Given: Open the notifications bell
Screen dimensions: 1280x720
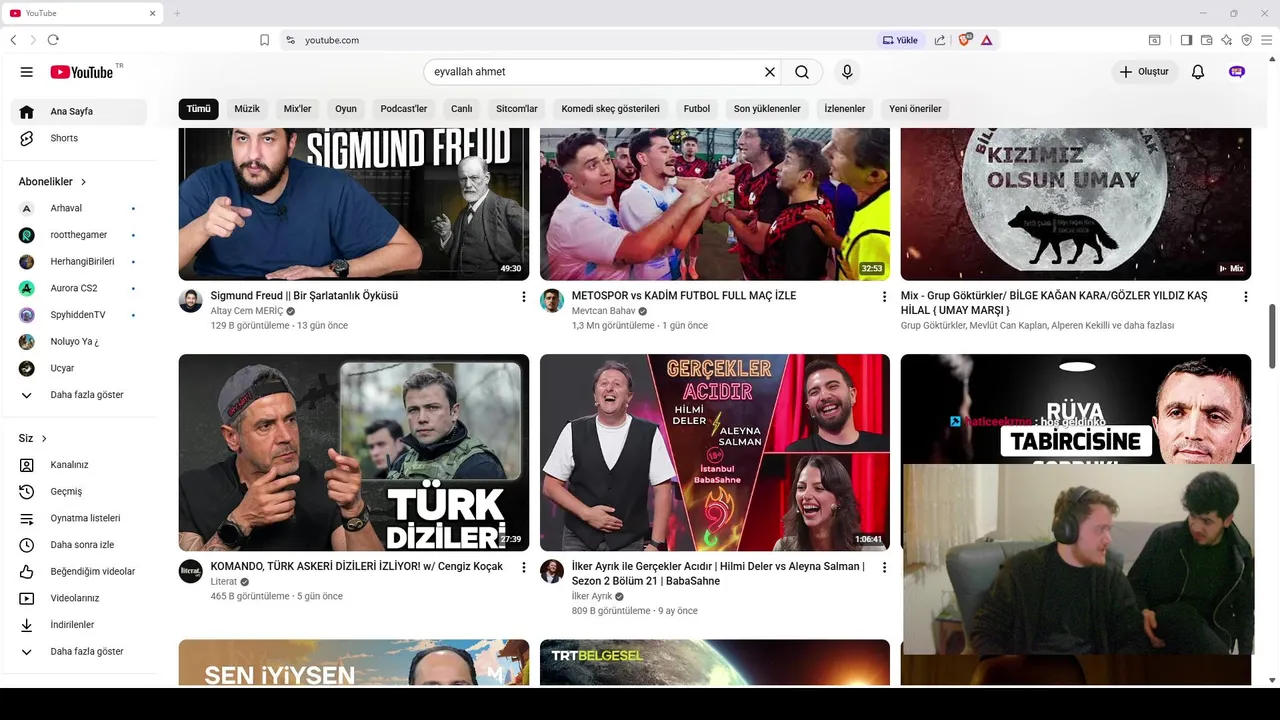Looking at the screenshot, I should tap(1198, 72).
